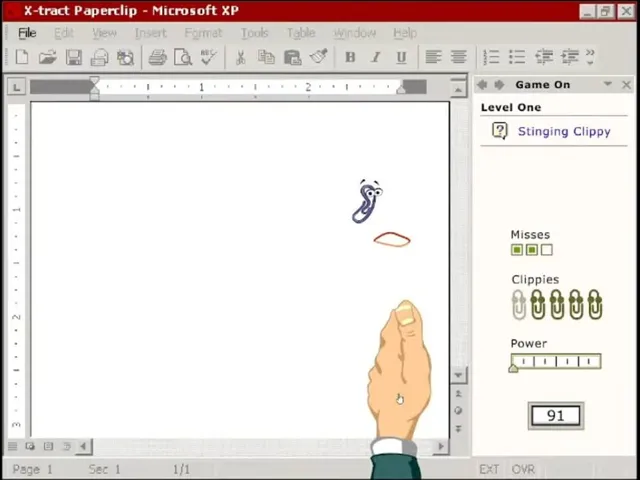Click the third empty Misses box
640x480 pixels.
[x=547, y=250]
